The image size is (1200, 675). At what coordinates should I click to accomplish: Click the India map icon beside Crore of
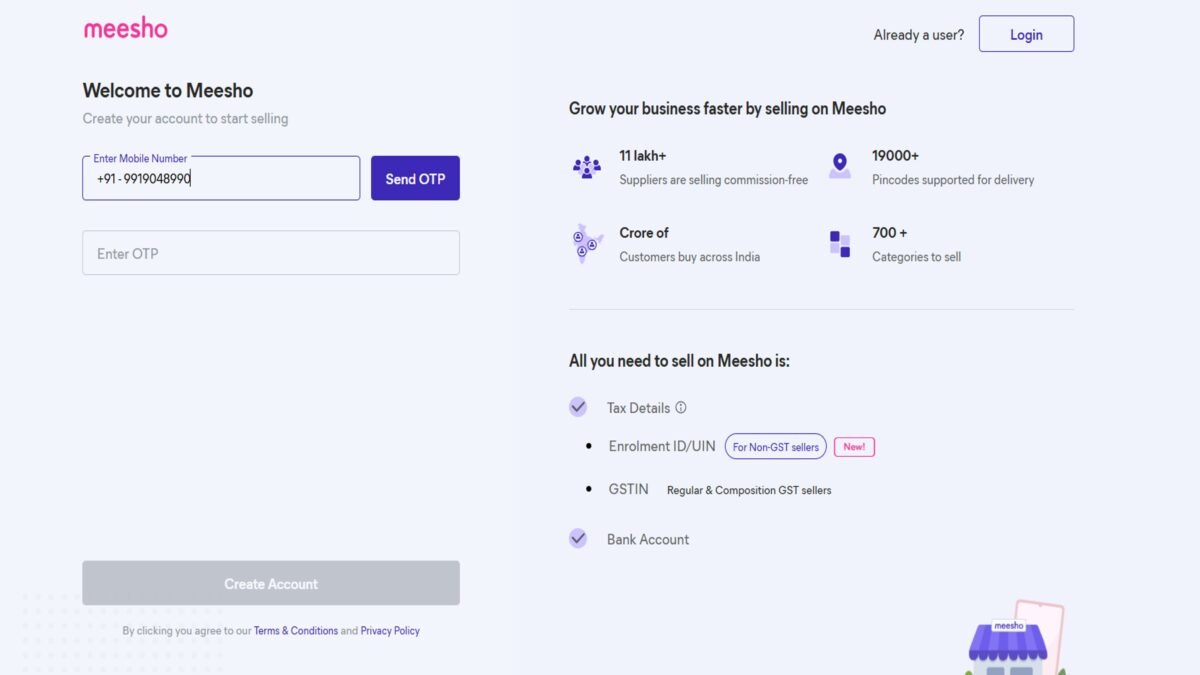tap(587, 243)
